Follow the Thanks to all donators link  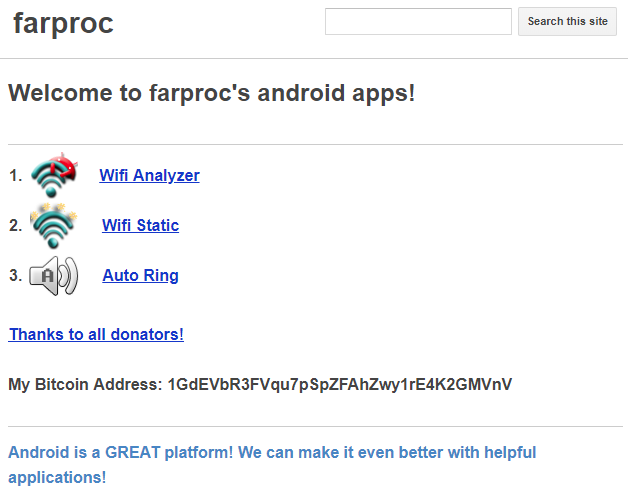pos(96,334)
